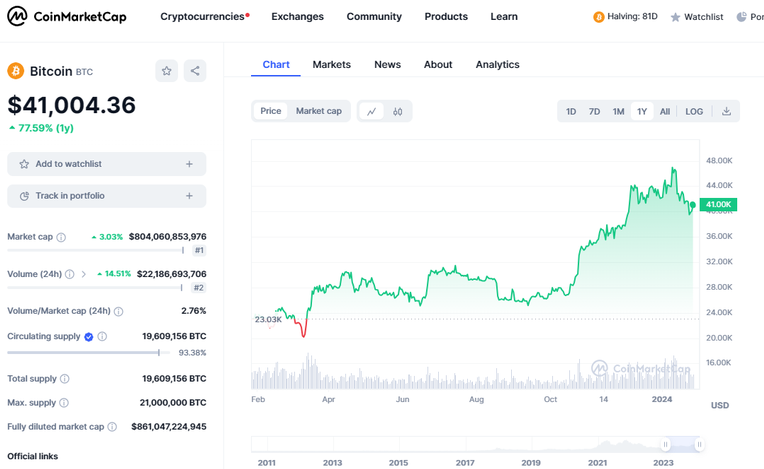Click the CoinMarketCap logo
Image resolution: width=764 pixels, height=469 pixels.
click(x=67, y=17)
